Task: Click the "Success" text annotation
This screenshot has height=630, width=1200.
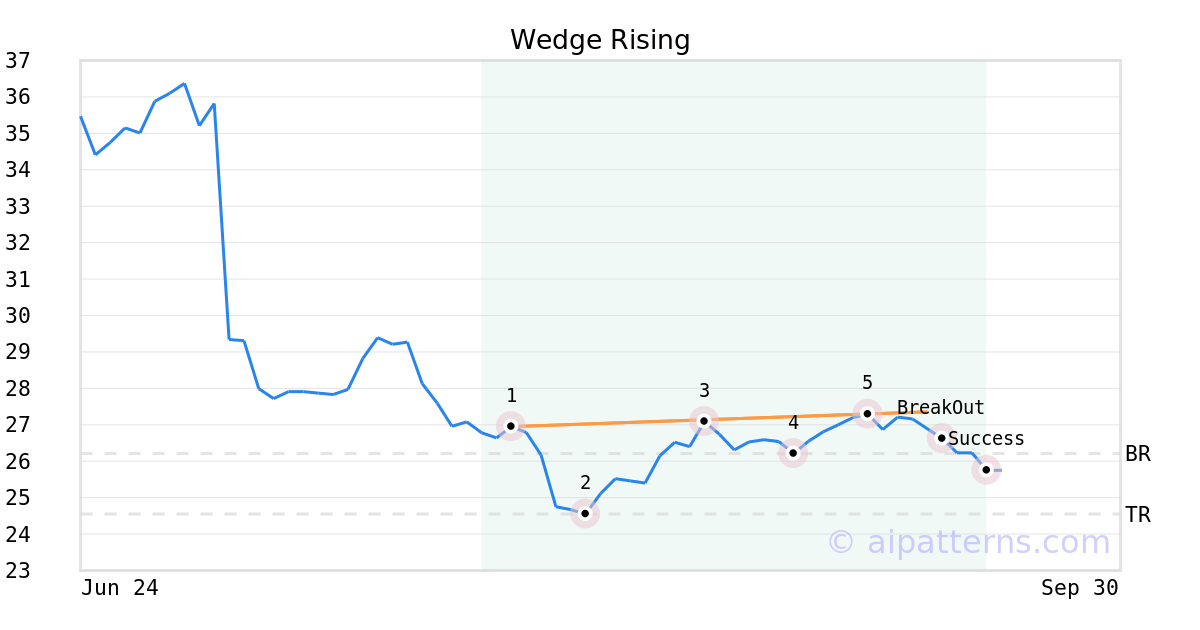Action: [x=986, y=439]
